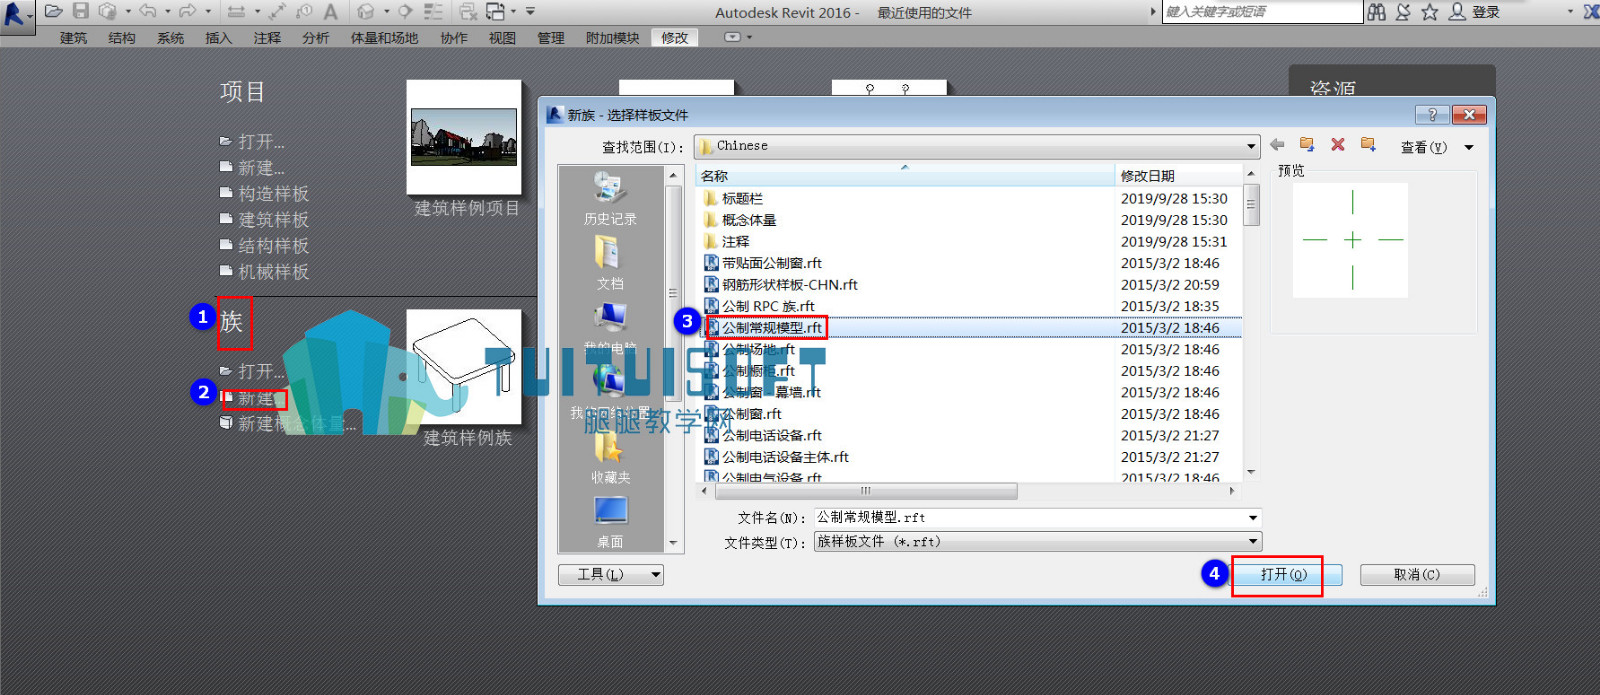Click the 新建... link under 族
Screen dimensions: 1600x695
click(x=256, y=399)
